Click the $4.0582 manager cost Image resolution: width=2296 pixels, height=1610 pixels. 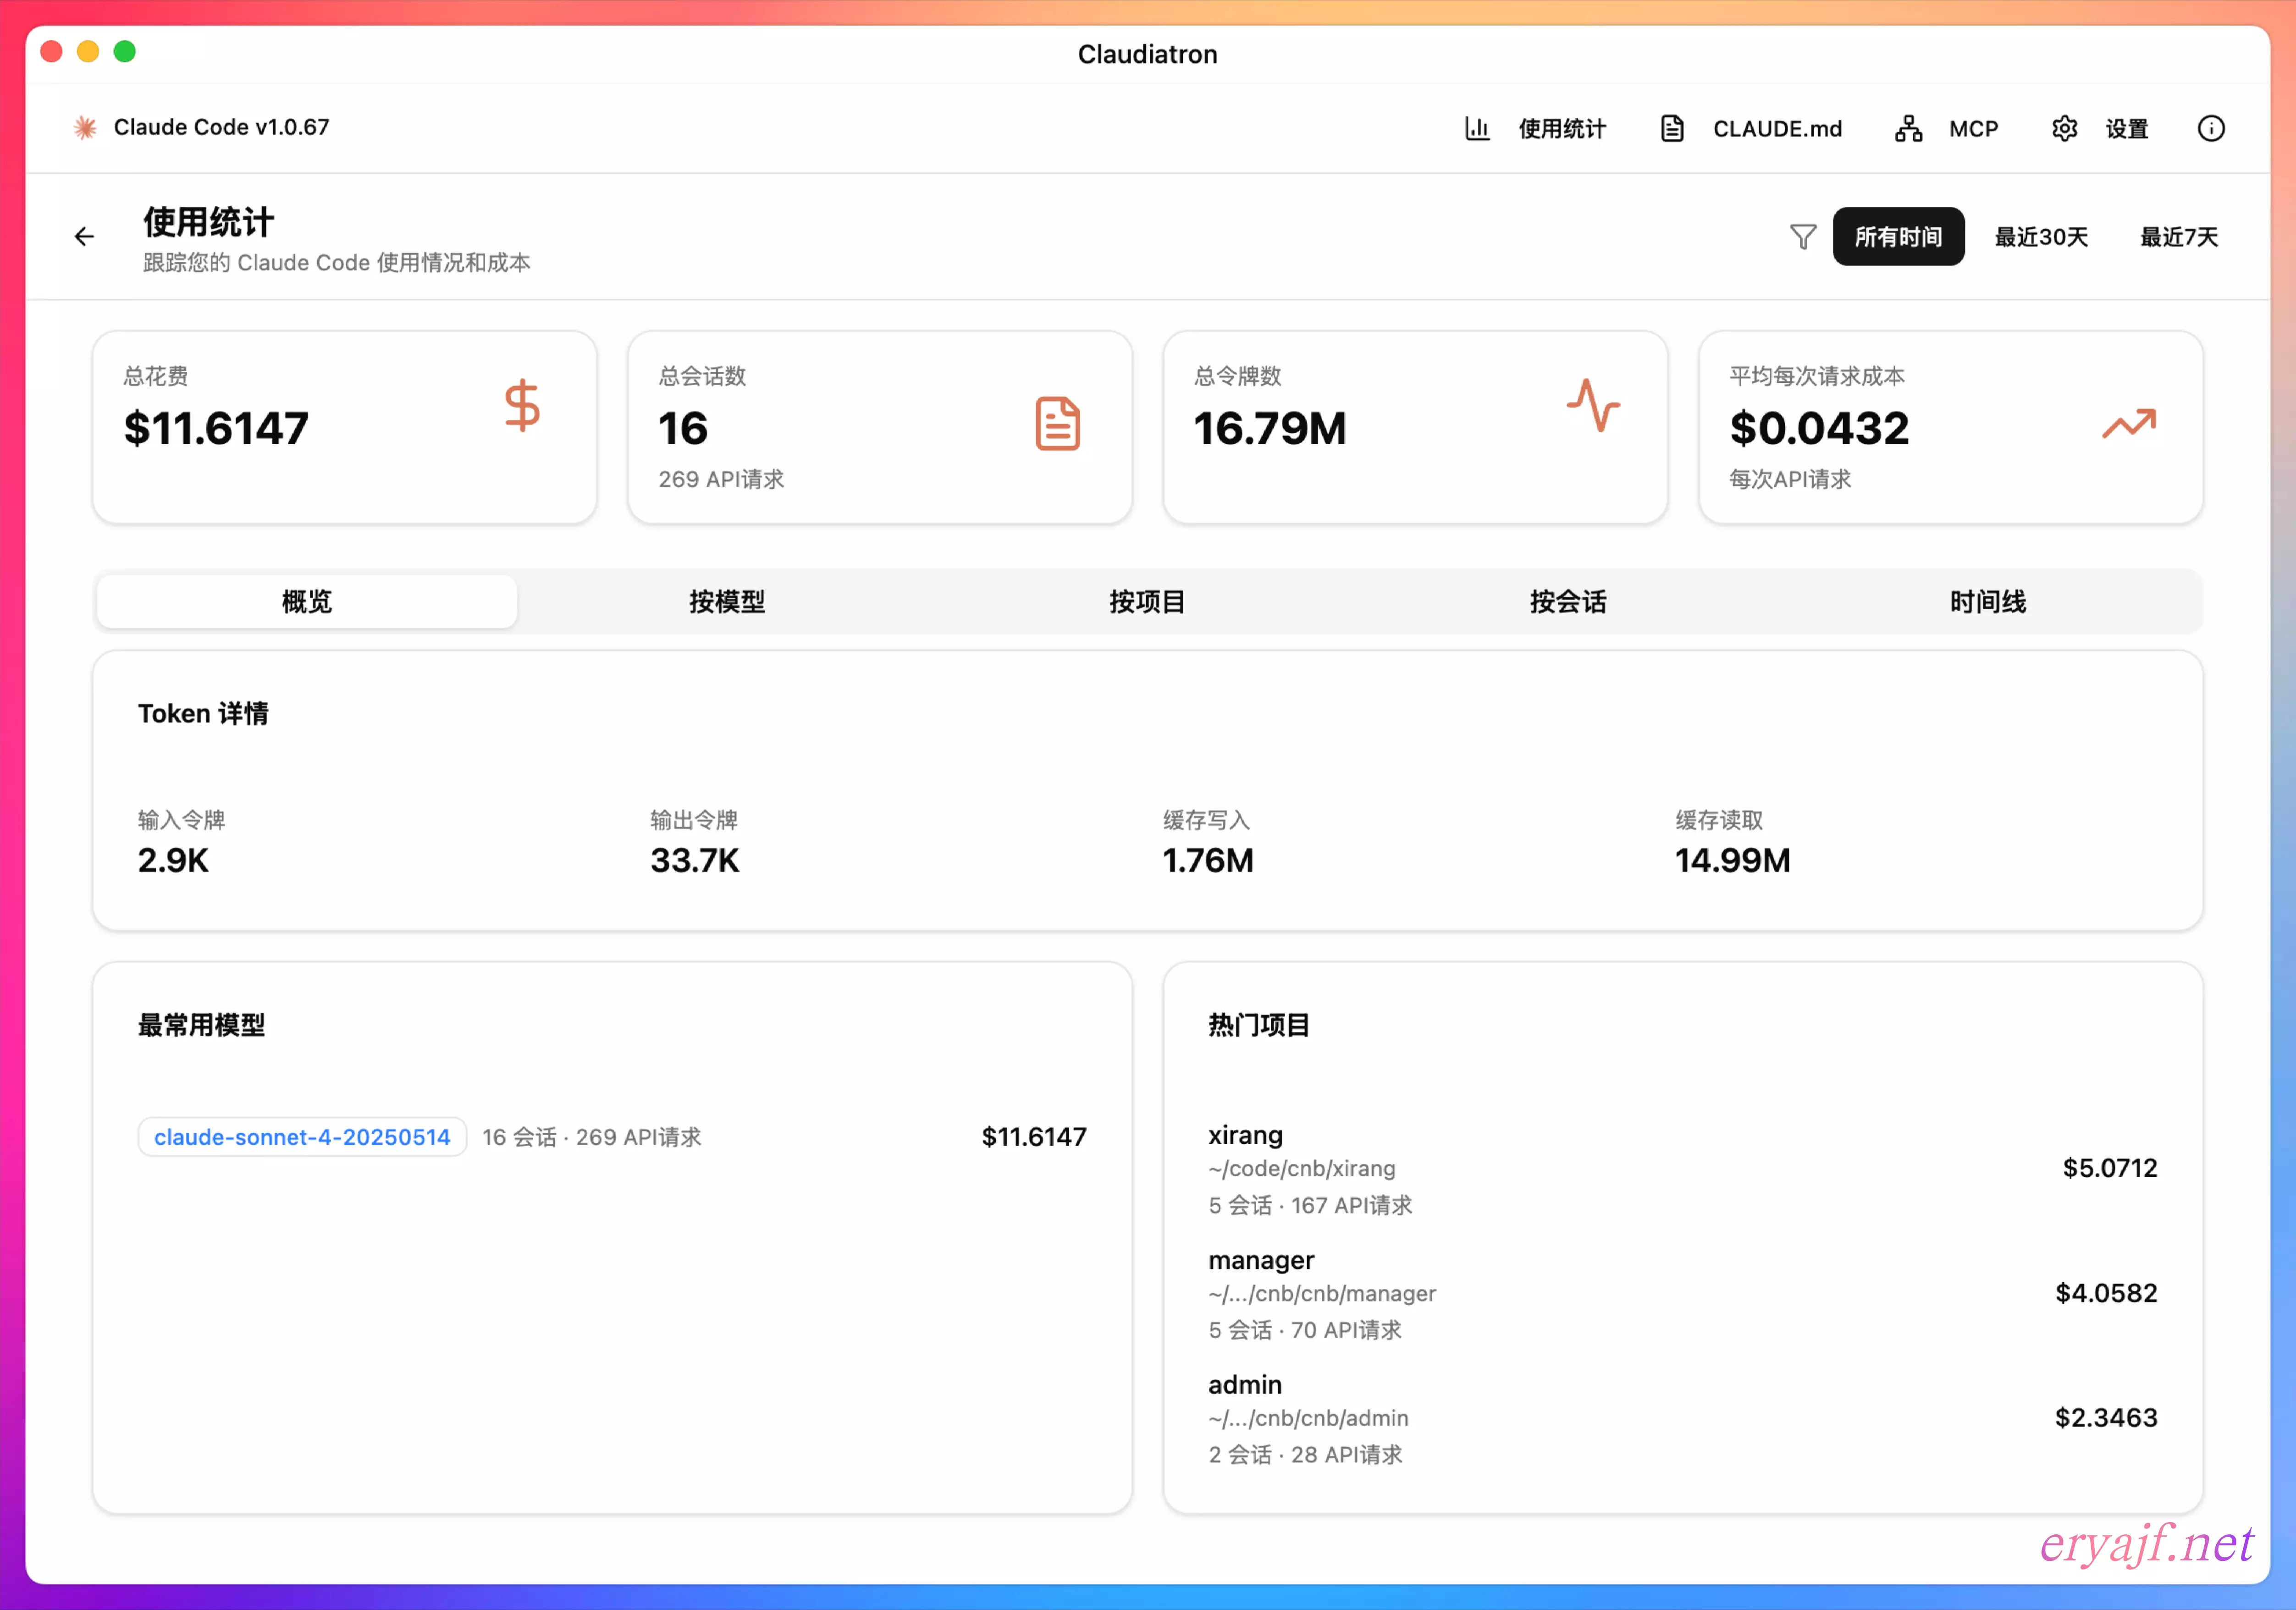[2106, 1293]
